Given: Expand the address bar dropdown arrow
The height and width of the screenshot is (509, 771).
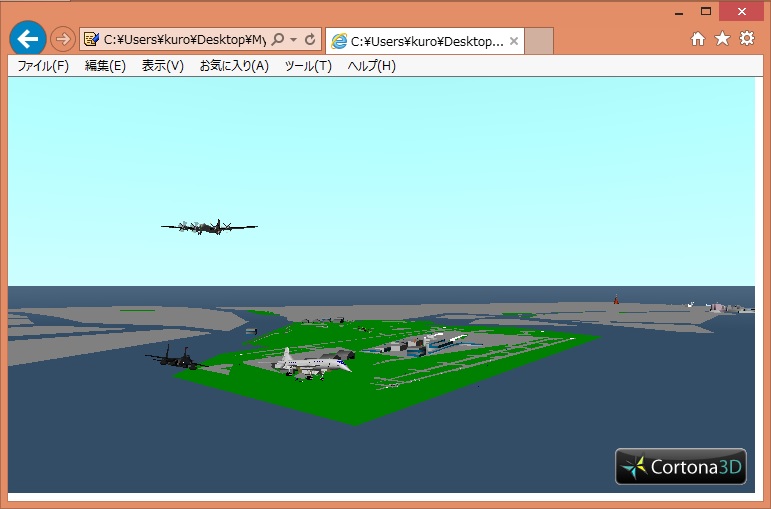Looking at the screenshot, I should point(293,40).
